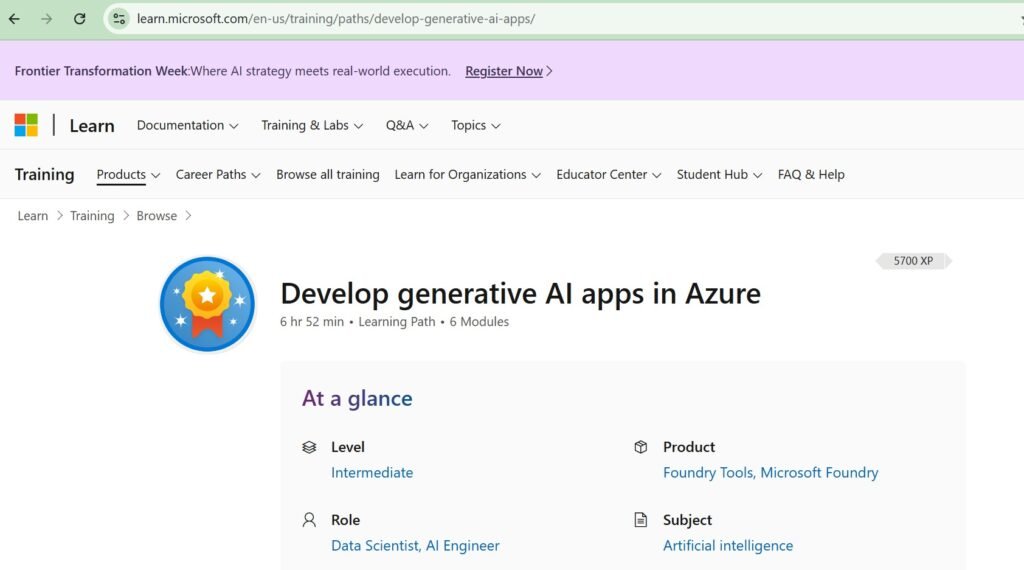The height and width of the screenshot is (570, 1024).
Task: Open site information icon in address bar
Action: click(119, 19)
